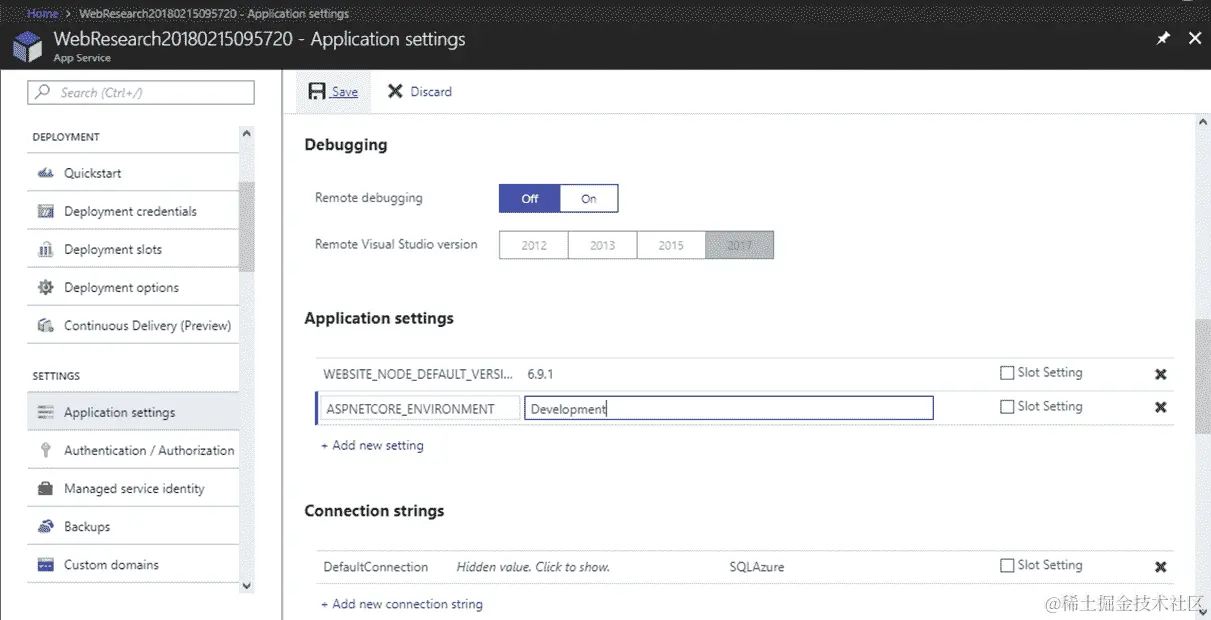1211x620 pixels.
Task: Select Visual Studio version 2017
Action: (x=739, y=245)
